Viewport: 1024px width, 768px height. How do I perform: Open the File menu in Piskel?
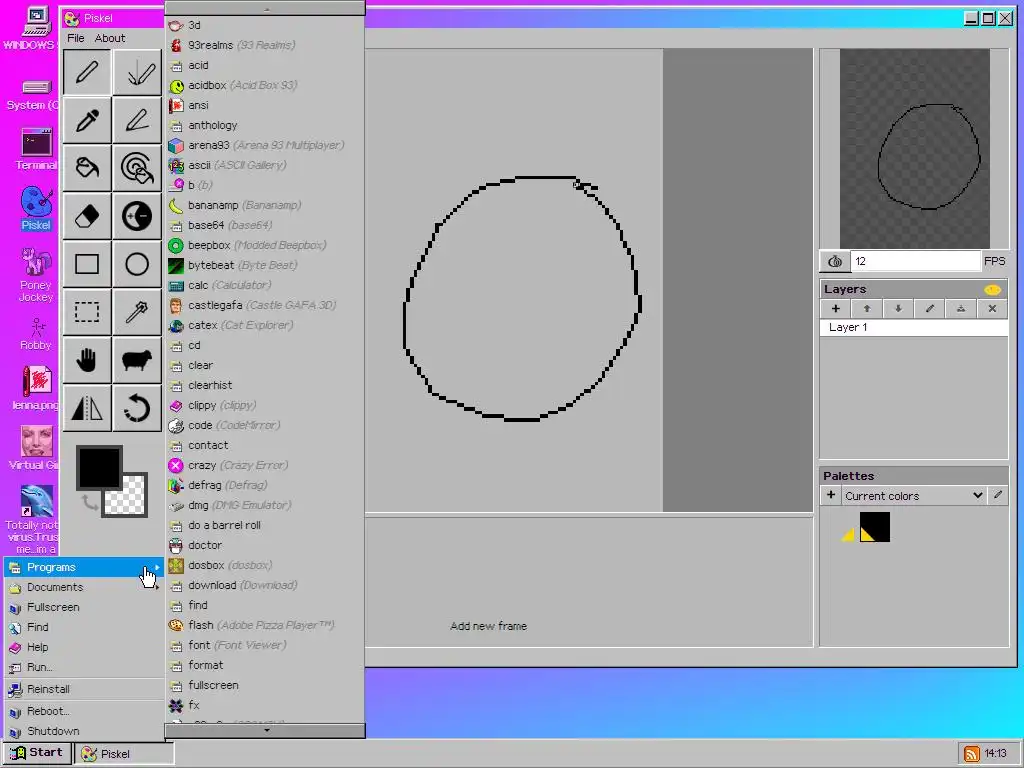point(76,38)
